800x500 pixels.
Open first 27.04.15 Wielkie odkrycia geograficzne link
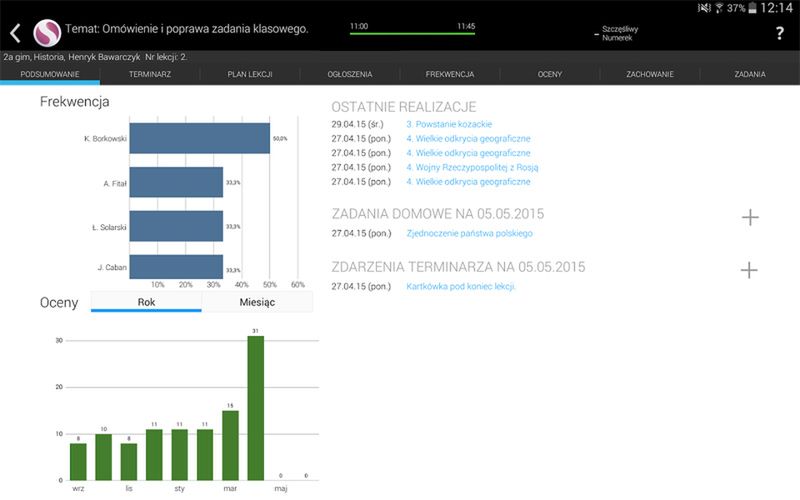click(468, 138)
